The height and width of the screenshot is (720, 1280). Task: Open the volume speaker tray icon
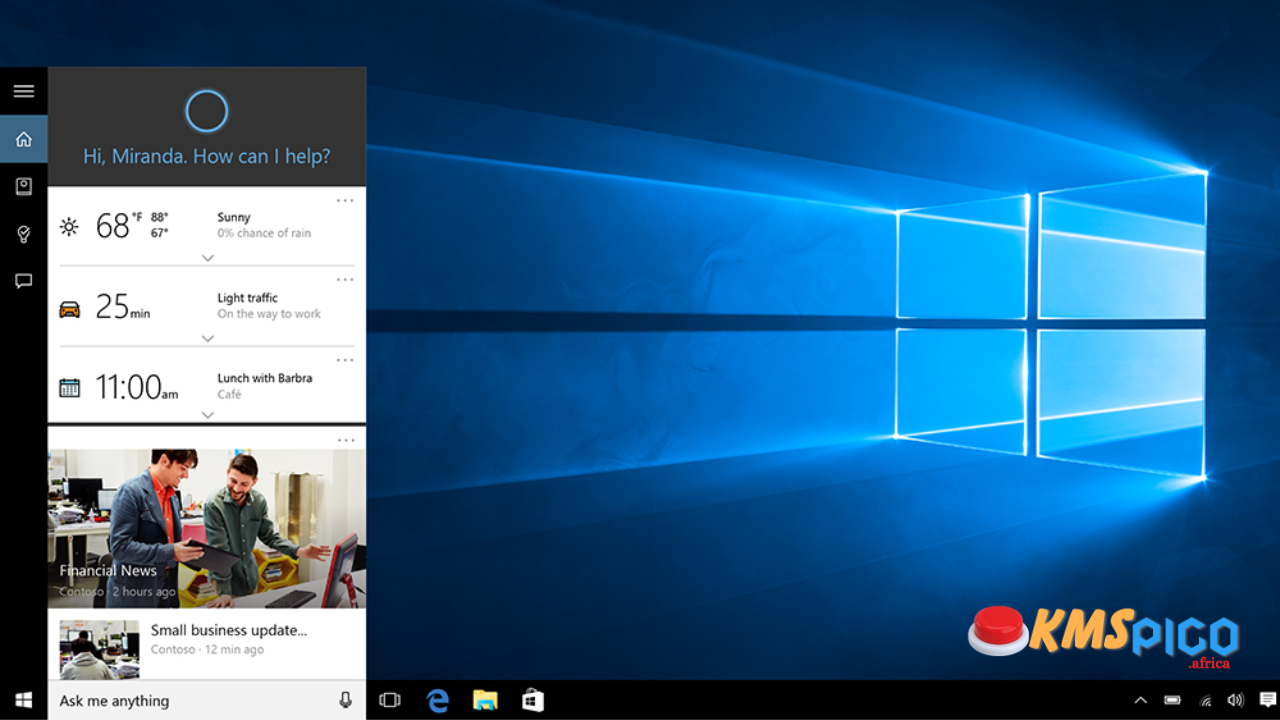(1236, 700)
